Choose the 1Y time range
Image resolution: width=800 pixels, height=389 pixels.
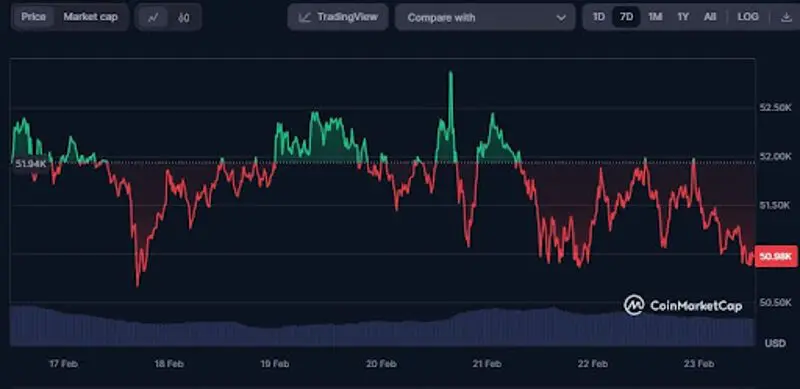point(683,17)
